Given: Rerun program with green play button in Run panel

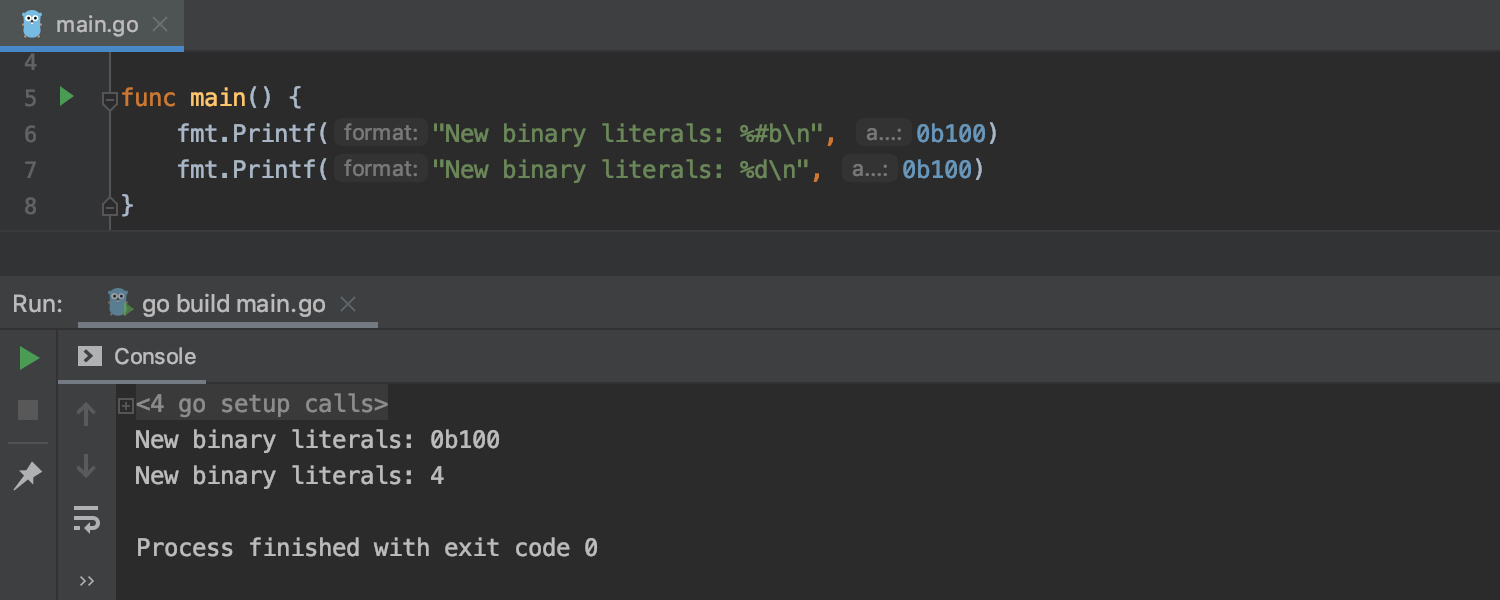Looking at the screenshot, I should pos(29,358).
